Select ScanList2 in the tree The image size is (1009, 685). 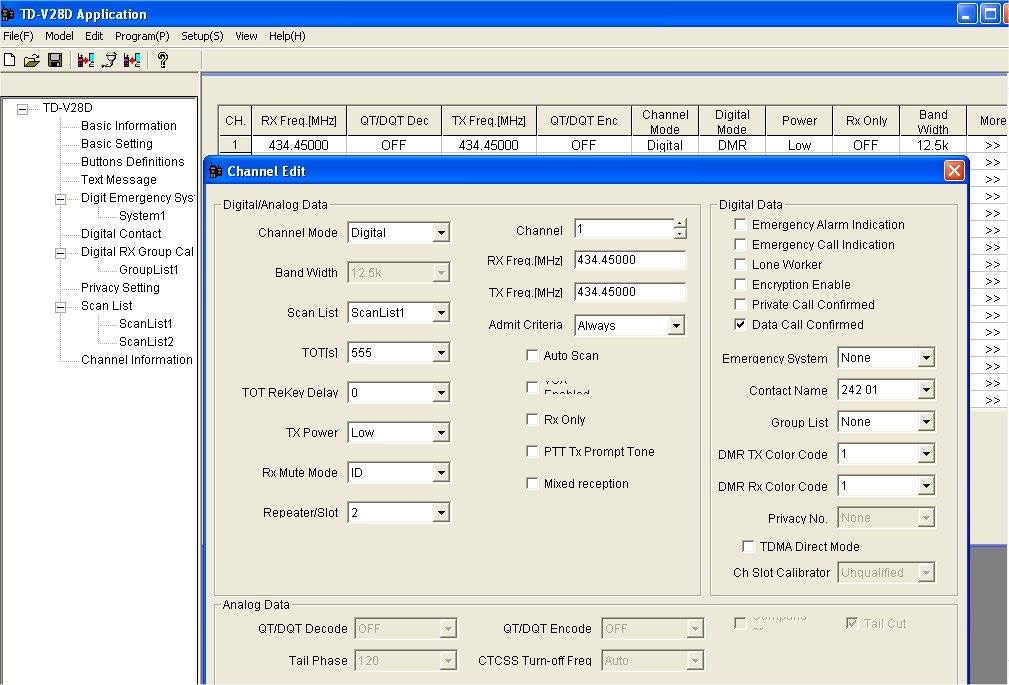[x=146, y=342]
